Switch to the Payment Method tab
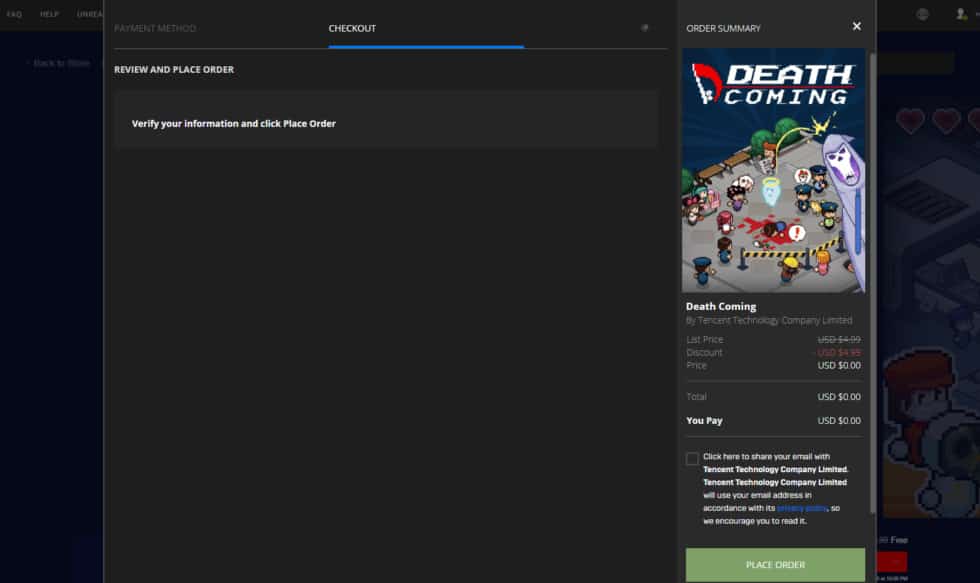The image size is (980, 583). click(x=155, y=28)
